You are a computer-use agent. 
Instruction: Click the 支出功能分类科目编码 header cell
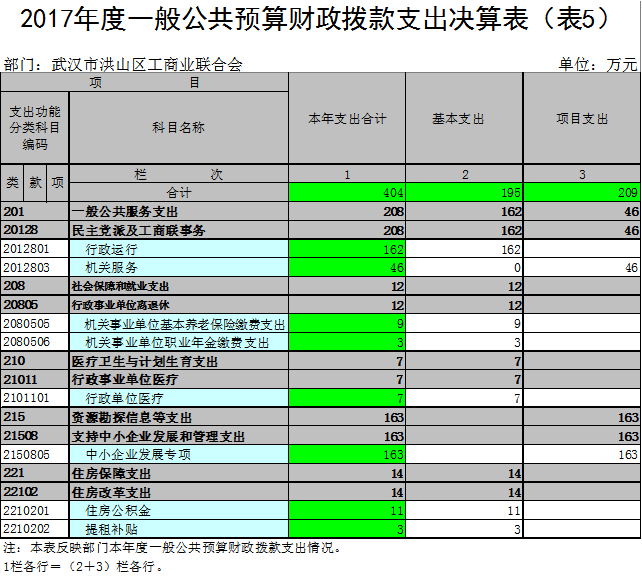click(x=35, y=127)
